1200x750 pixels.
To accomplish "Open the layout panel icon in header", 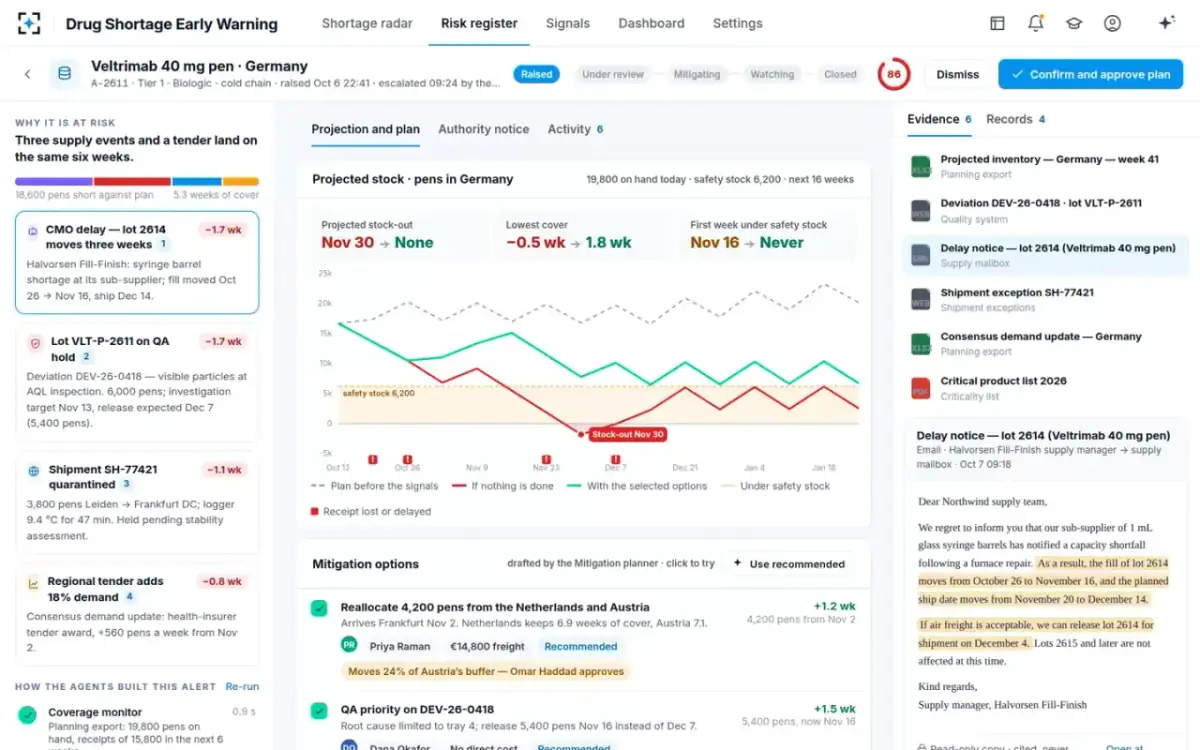I will [997, 23].
